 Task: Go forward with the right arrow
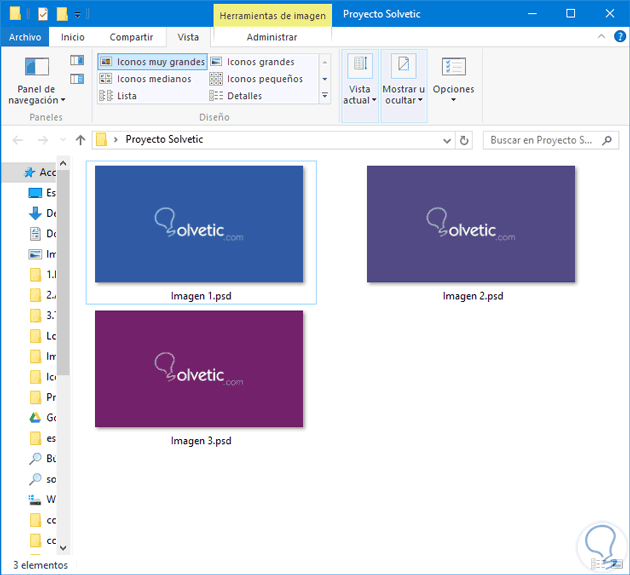tap(43, 140)
